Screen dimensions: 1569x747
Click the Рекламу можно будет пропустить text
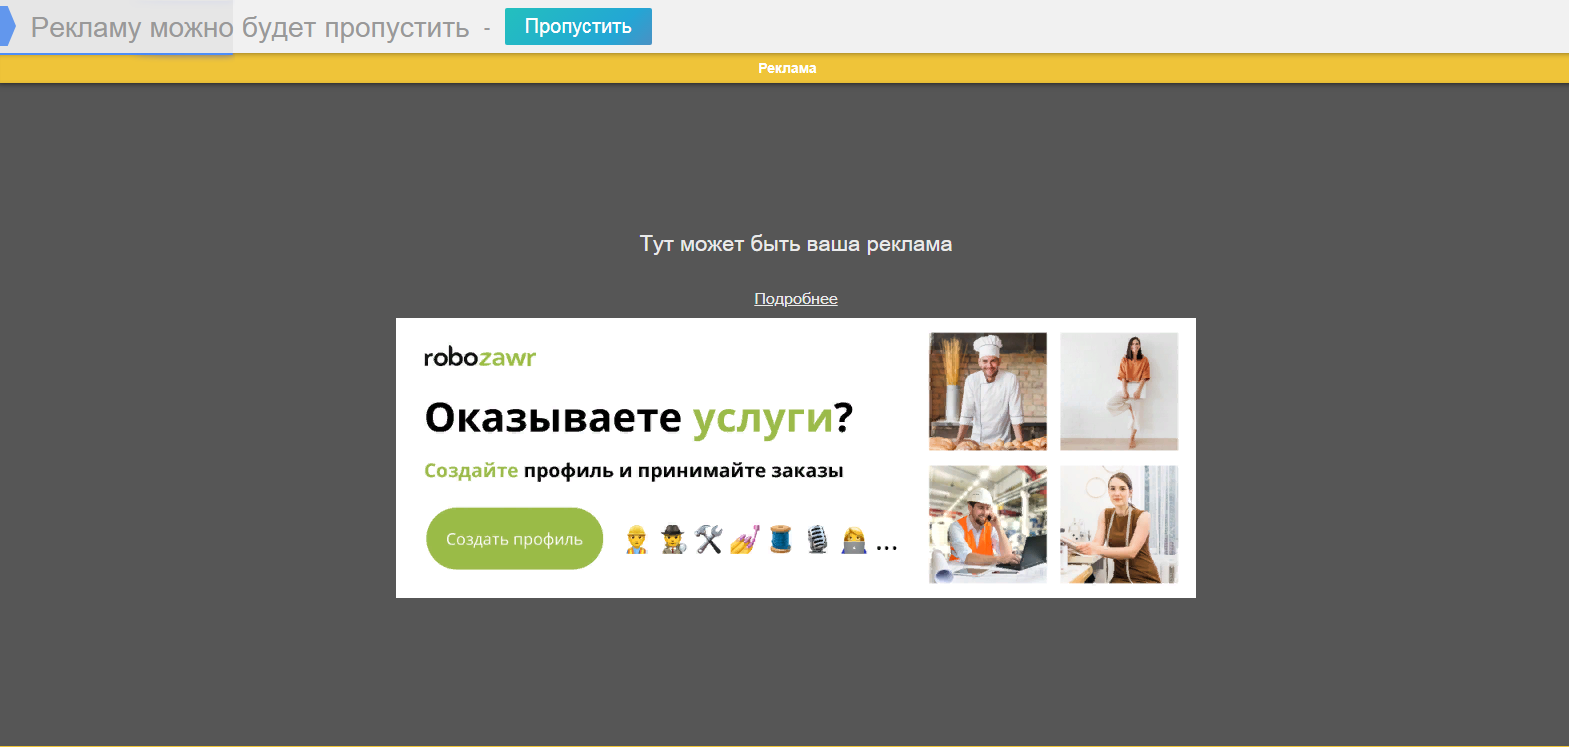250,28
